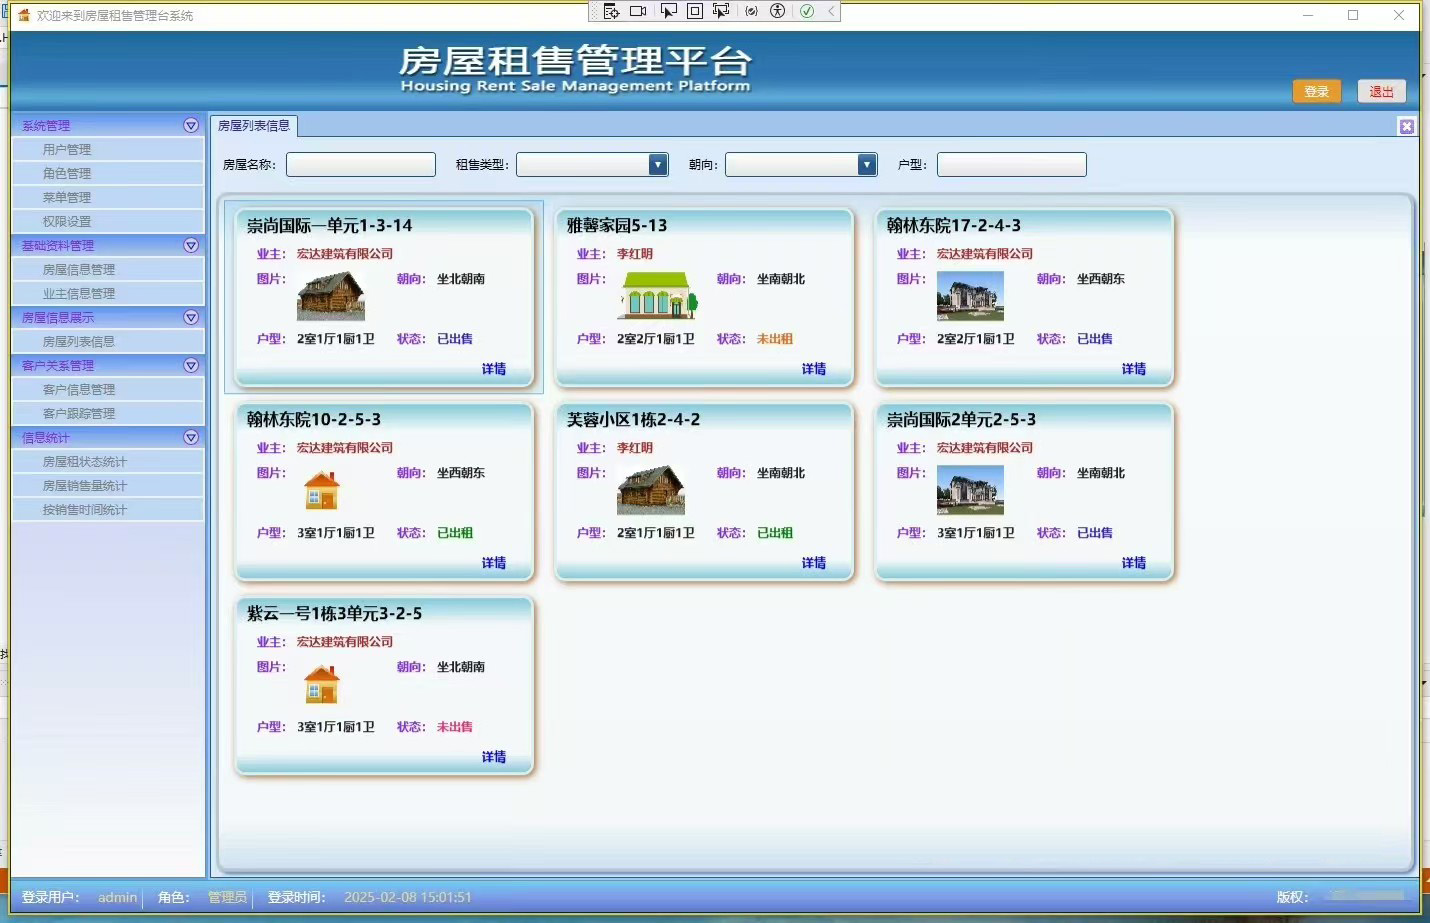Open the 朝向 dropdown list
This screenshot has height=923, width=1430.
pos(866,165)
